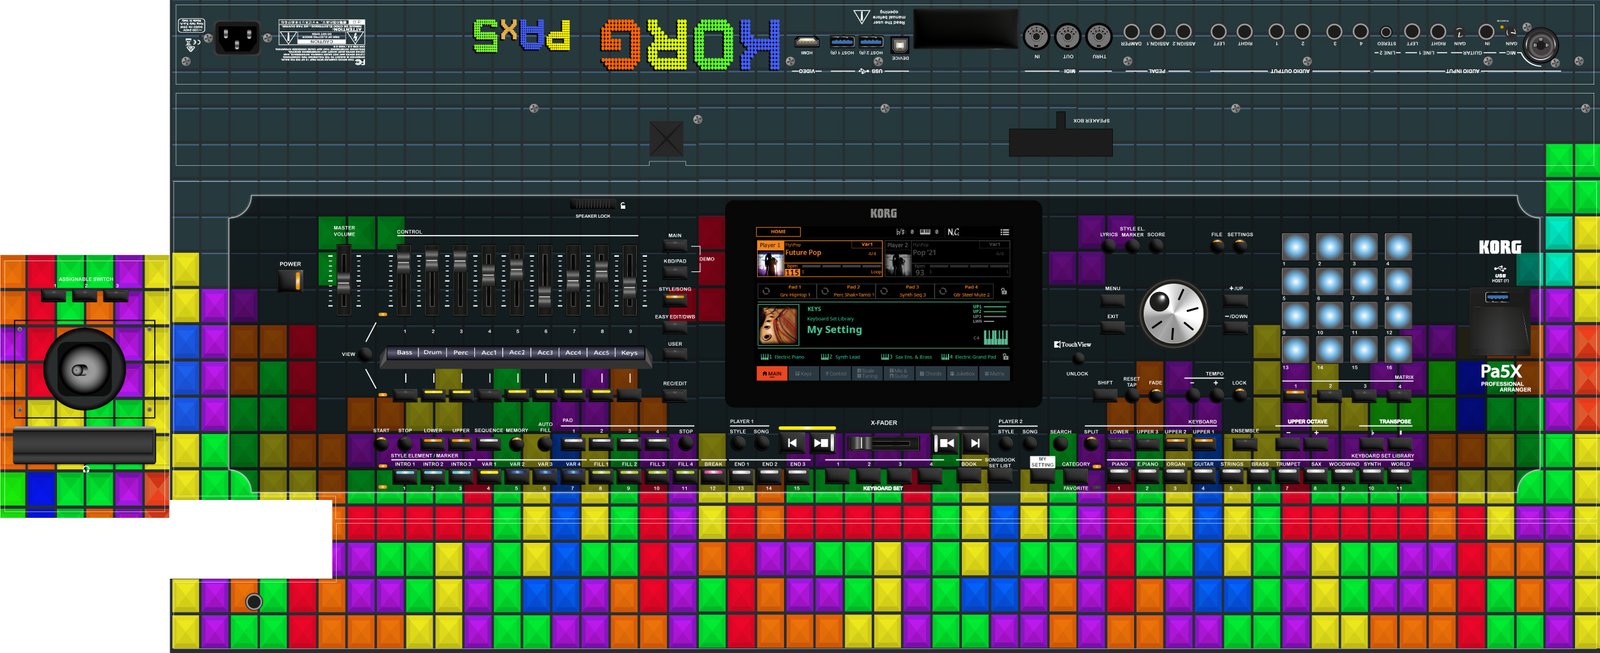1600x653 pixels.
Task: Tap the hamburger list icon on display
Action: (1004, 232)
